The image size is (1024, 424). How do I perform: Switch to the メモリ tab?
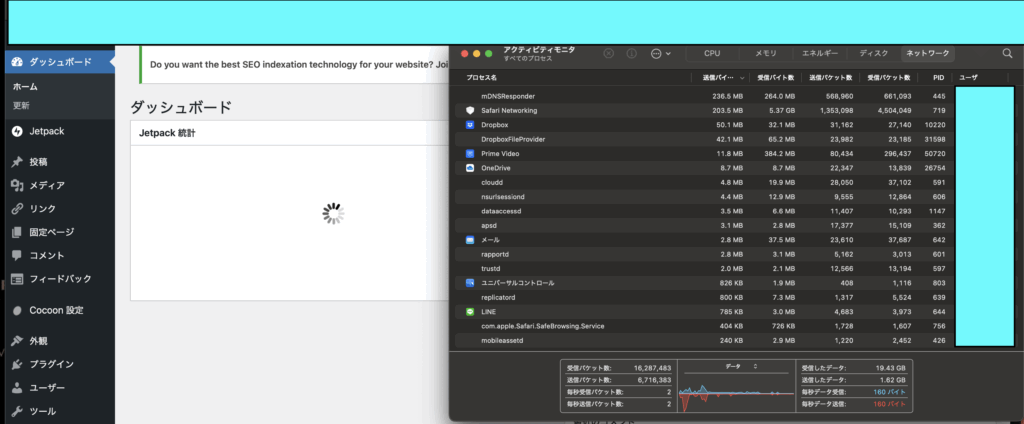766,54
